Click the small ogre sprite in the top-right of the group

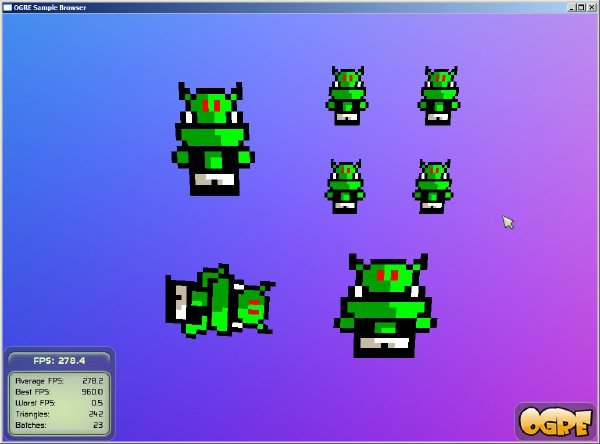(x=439, y=96)
